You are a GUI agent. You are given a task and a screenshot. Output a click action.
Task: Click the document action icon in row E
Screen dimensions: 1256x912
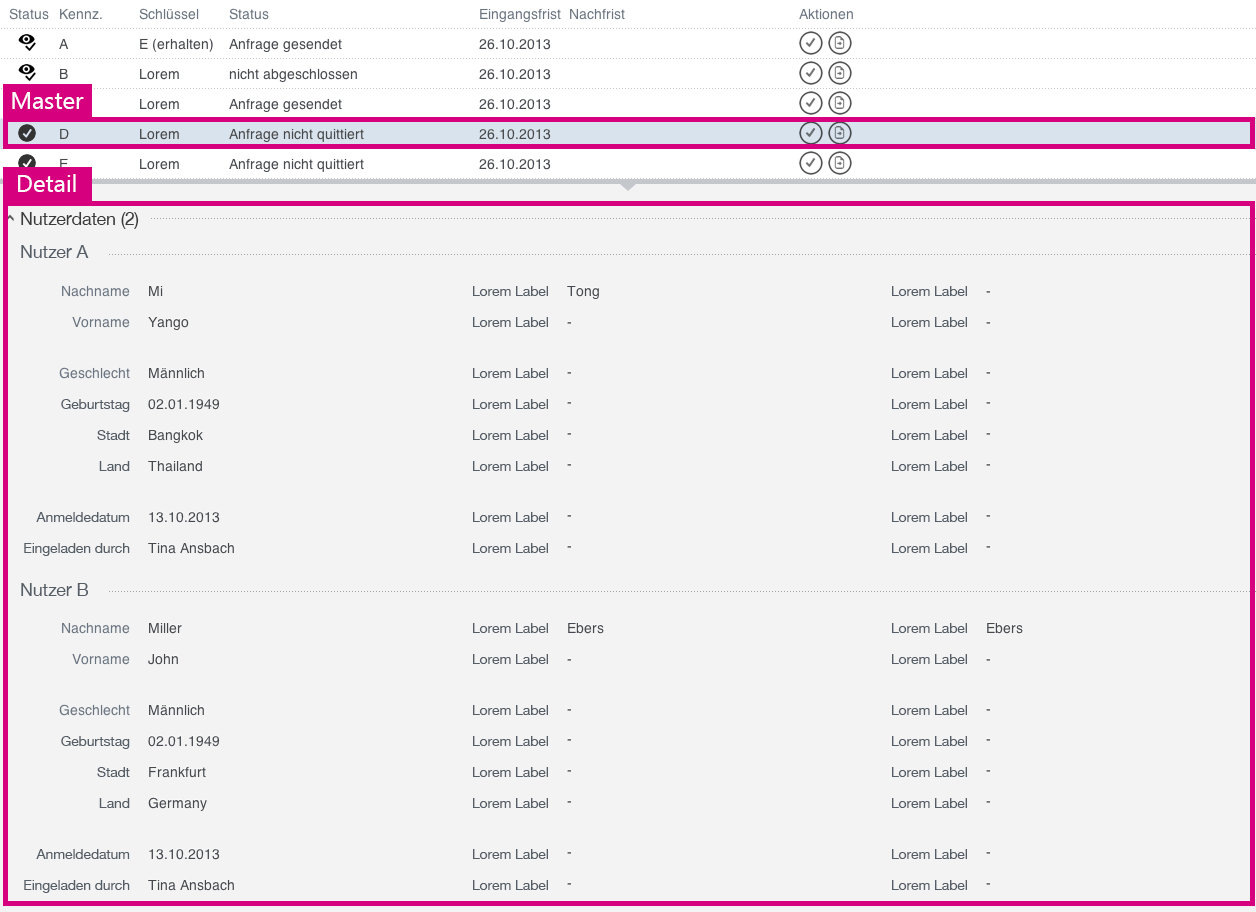pos(840,163)
